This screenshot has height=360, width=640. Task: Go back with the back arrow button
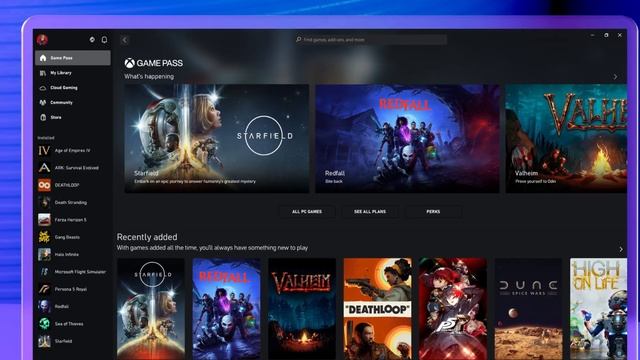125,40
